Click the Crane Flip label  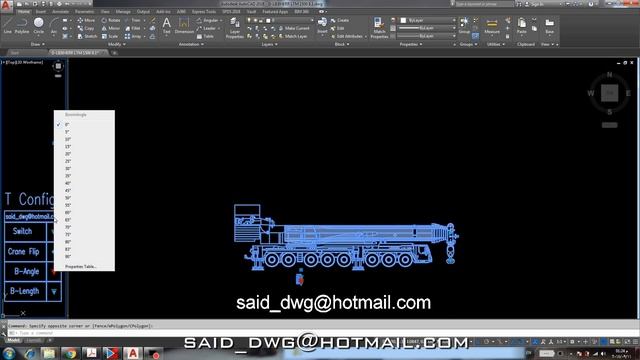pos(23,251)
